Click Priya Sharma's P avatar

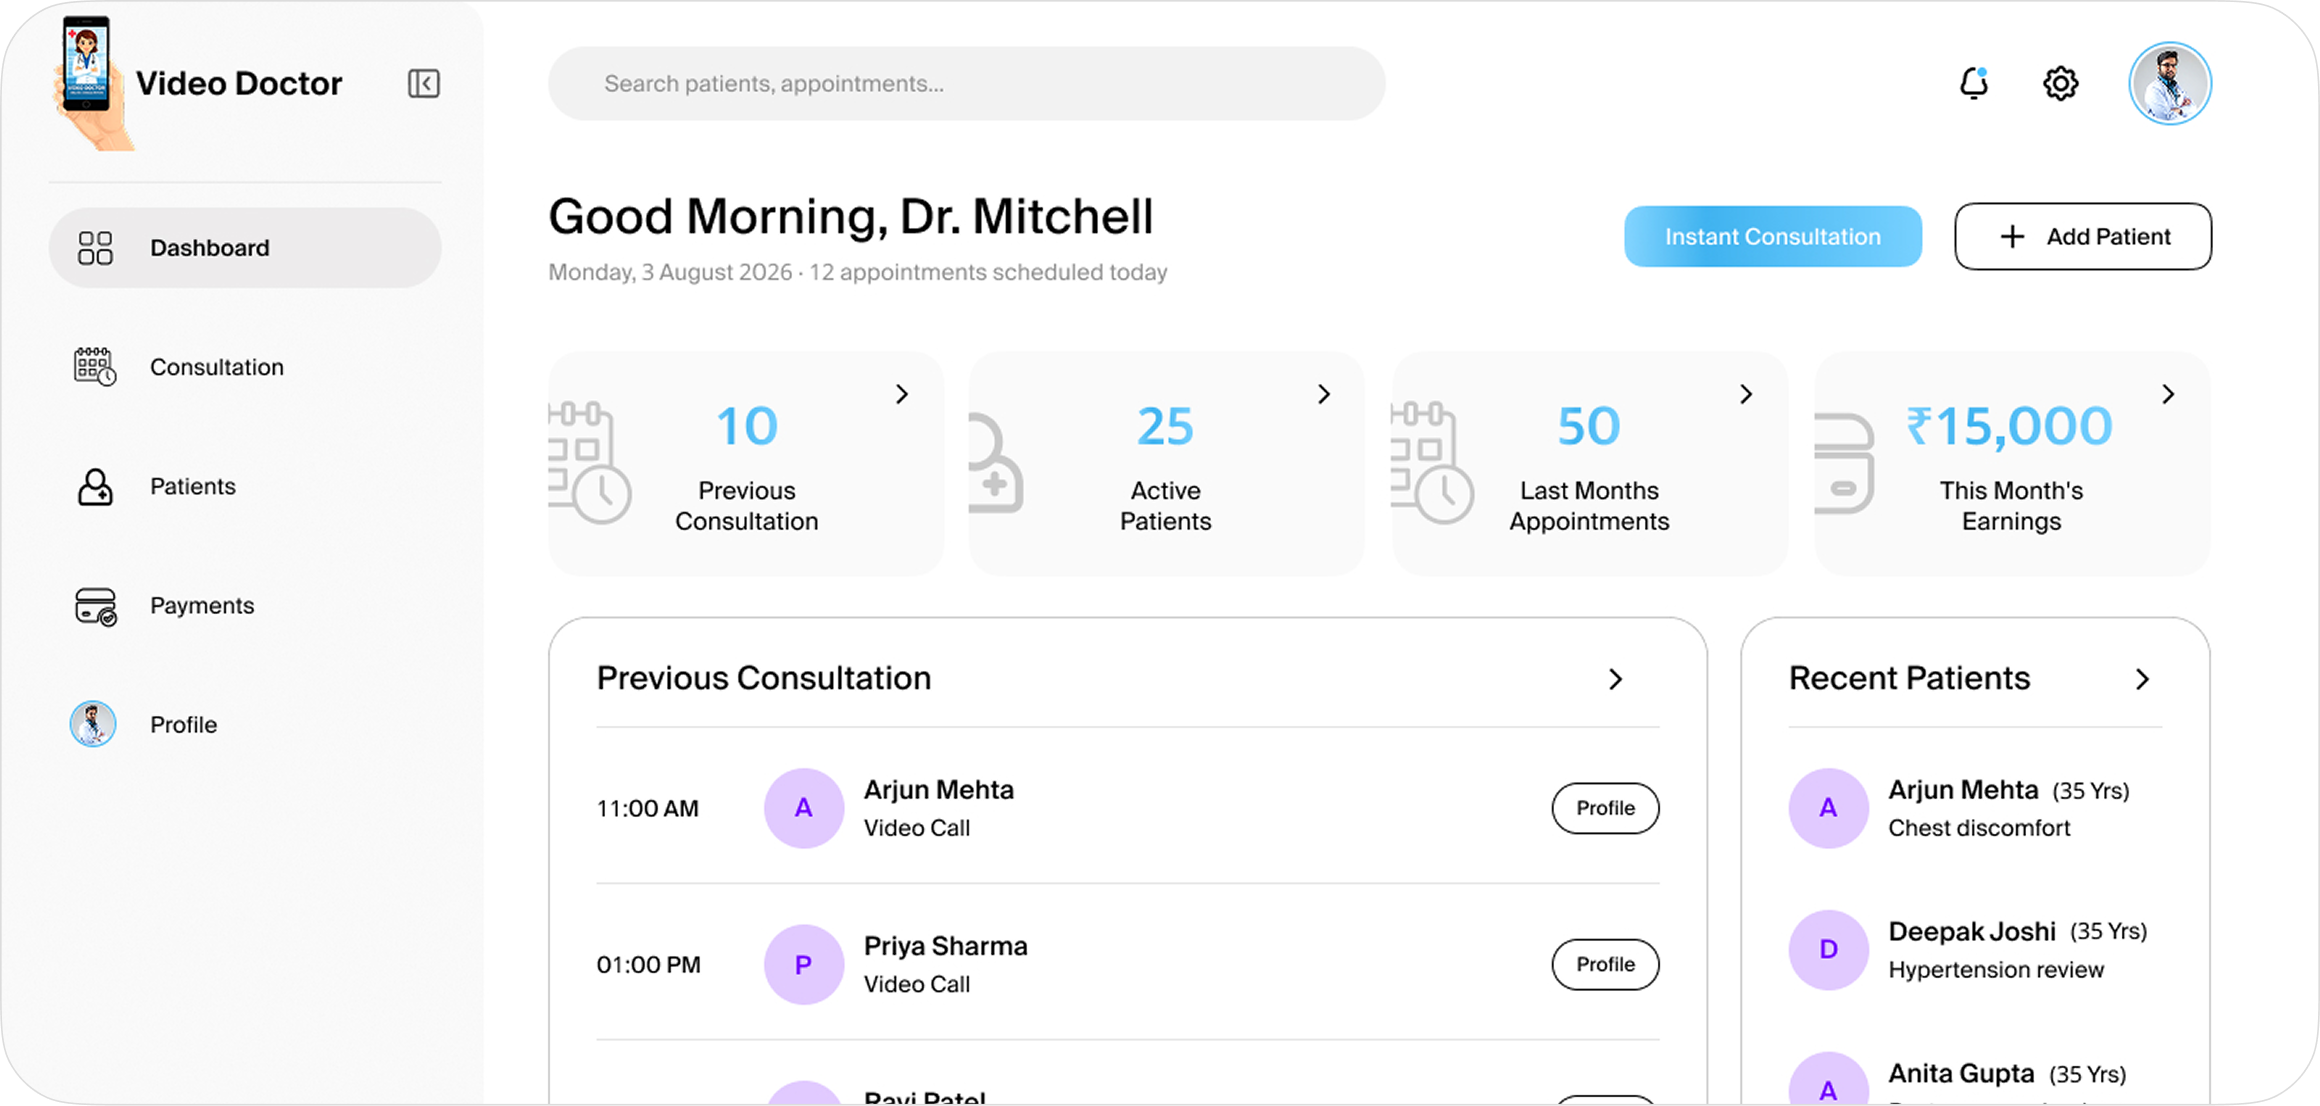[804, 964]
